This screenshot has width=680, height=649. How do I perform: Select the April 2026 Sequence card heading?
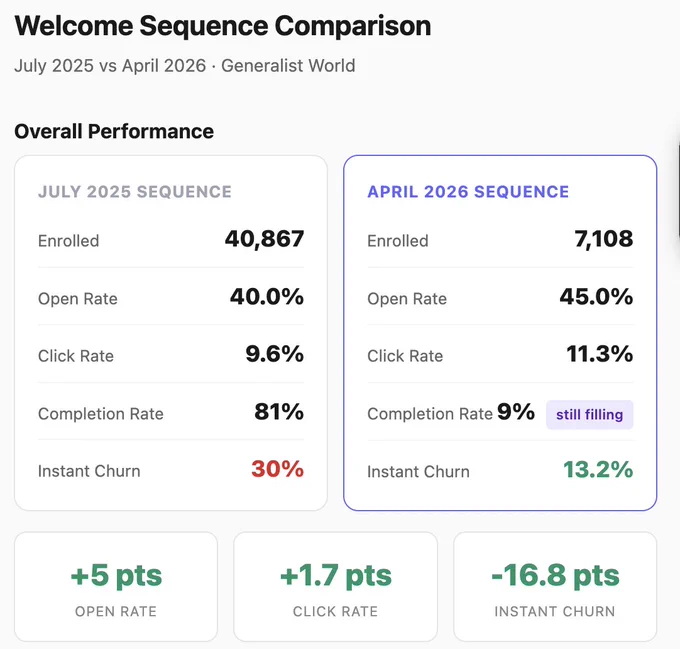[x=468, y=192]
